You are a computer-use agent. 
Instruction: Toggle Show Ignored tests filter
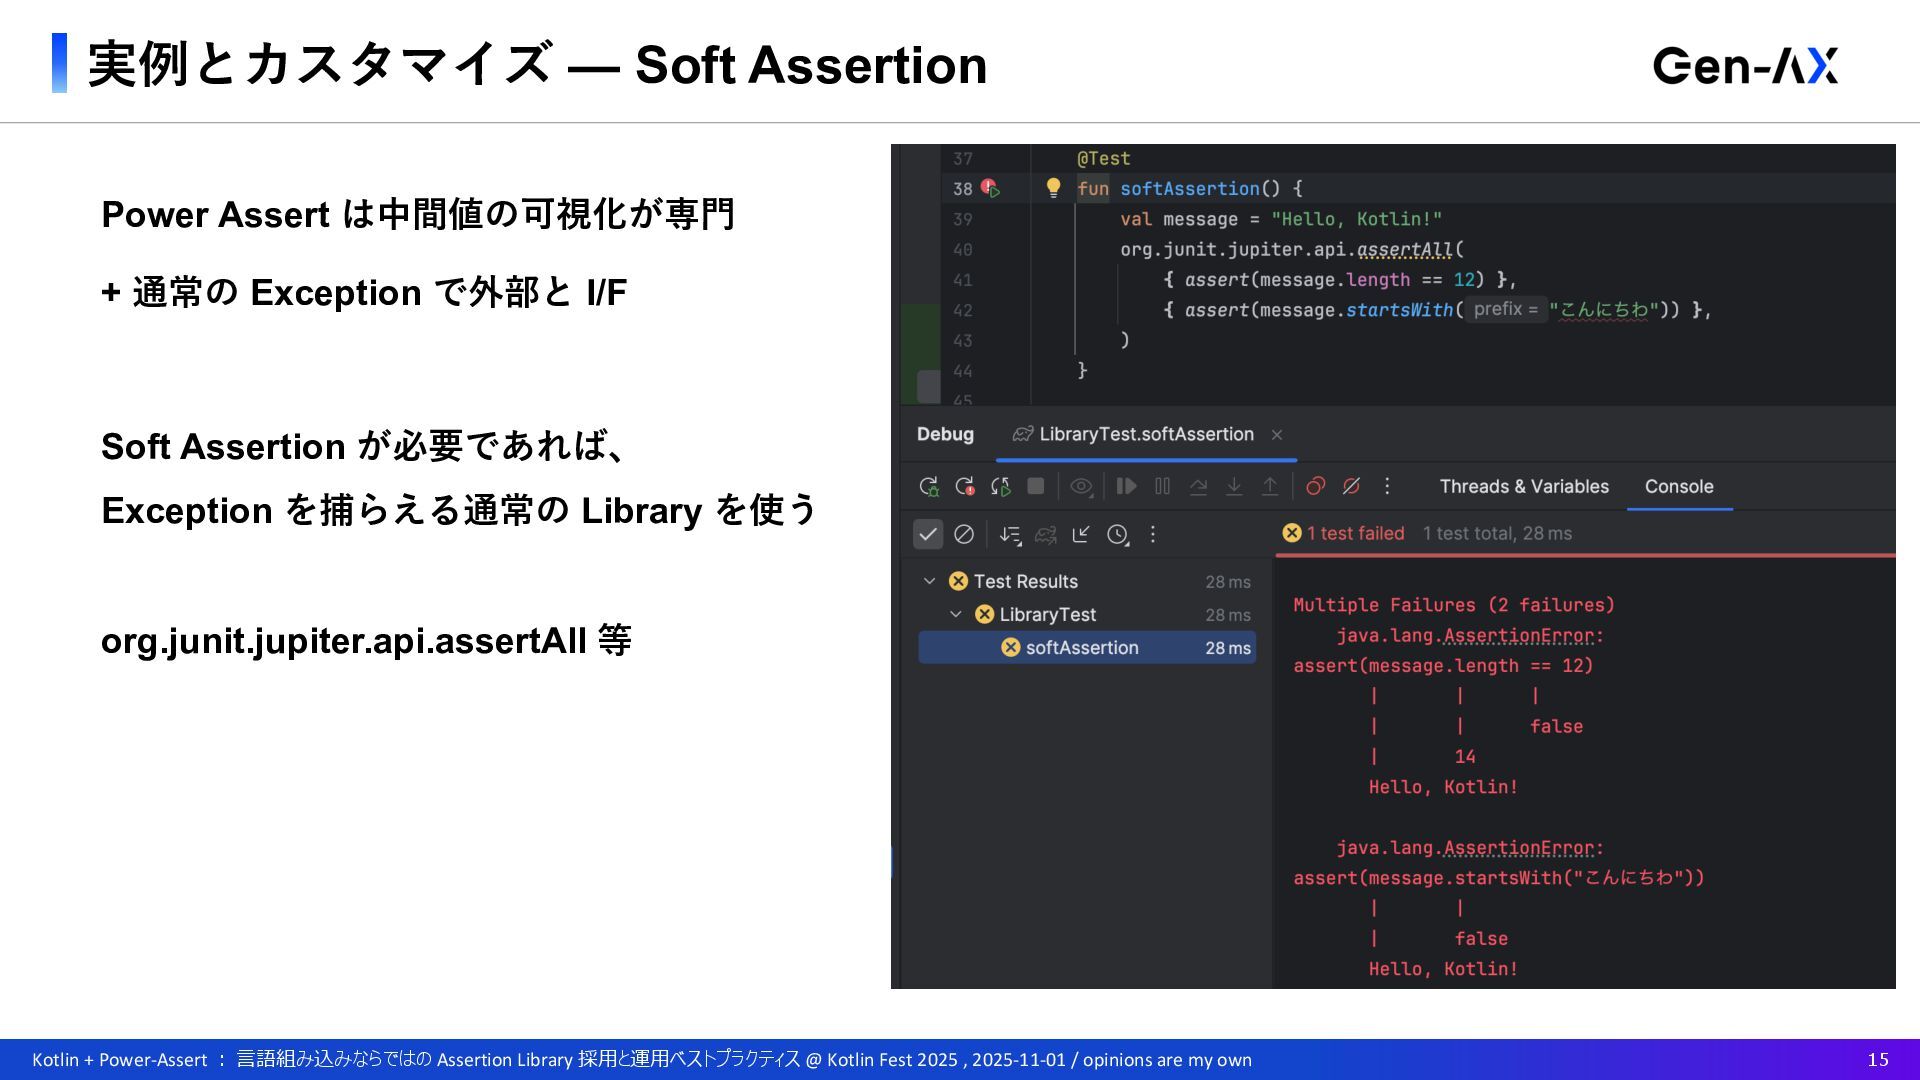pos(964,535)
